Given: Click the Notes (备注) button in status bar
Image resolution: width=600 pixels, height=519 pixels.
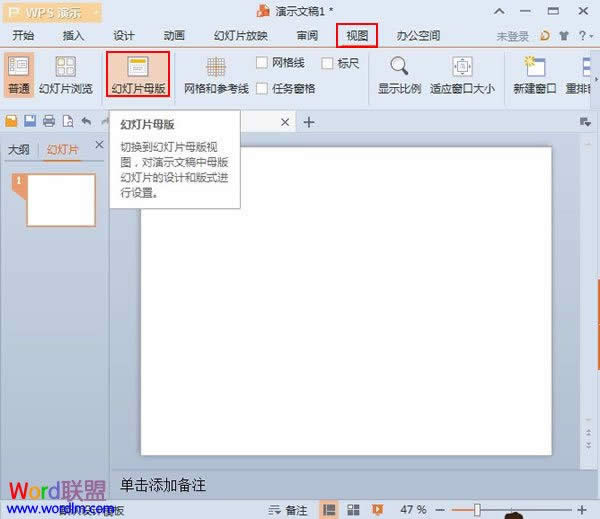Looking at the screenshot, I should point(289,510).
